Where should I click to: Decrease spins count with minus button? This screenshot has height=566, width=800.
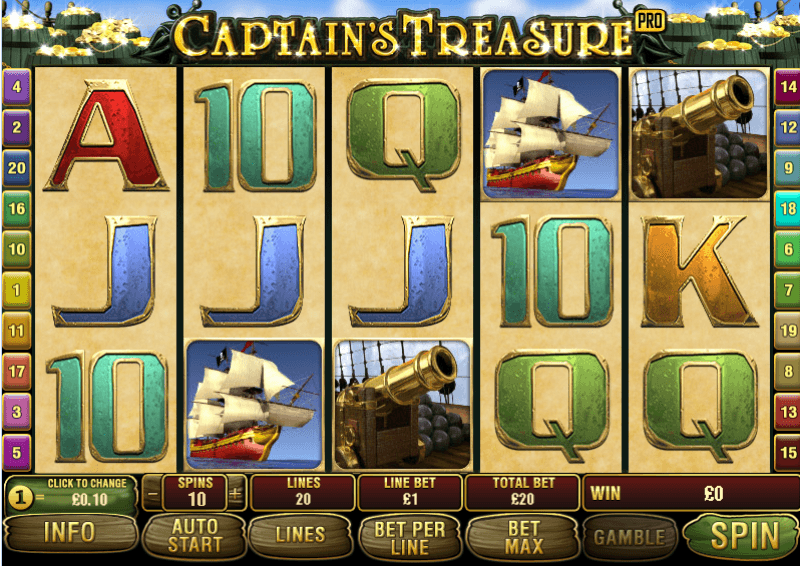coord(152,494)
